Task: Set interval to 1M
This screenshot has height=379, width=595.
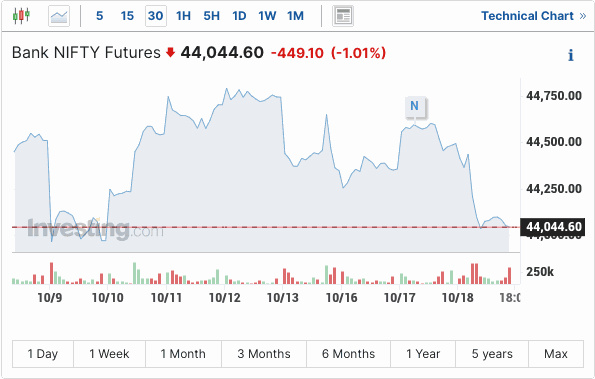Action: pyautogui.click(x=295, y=16)
